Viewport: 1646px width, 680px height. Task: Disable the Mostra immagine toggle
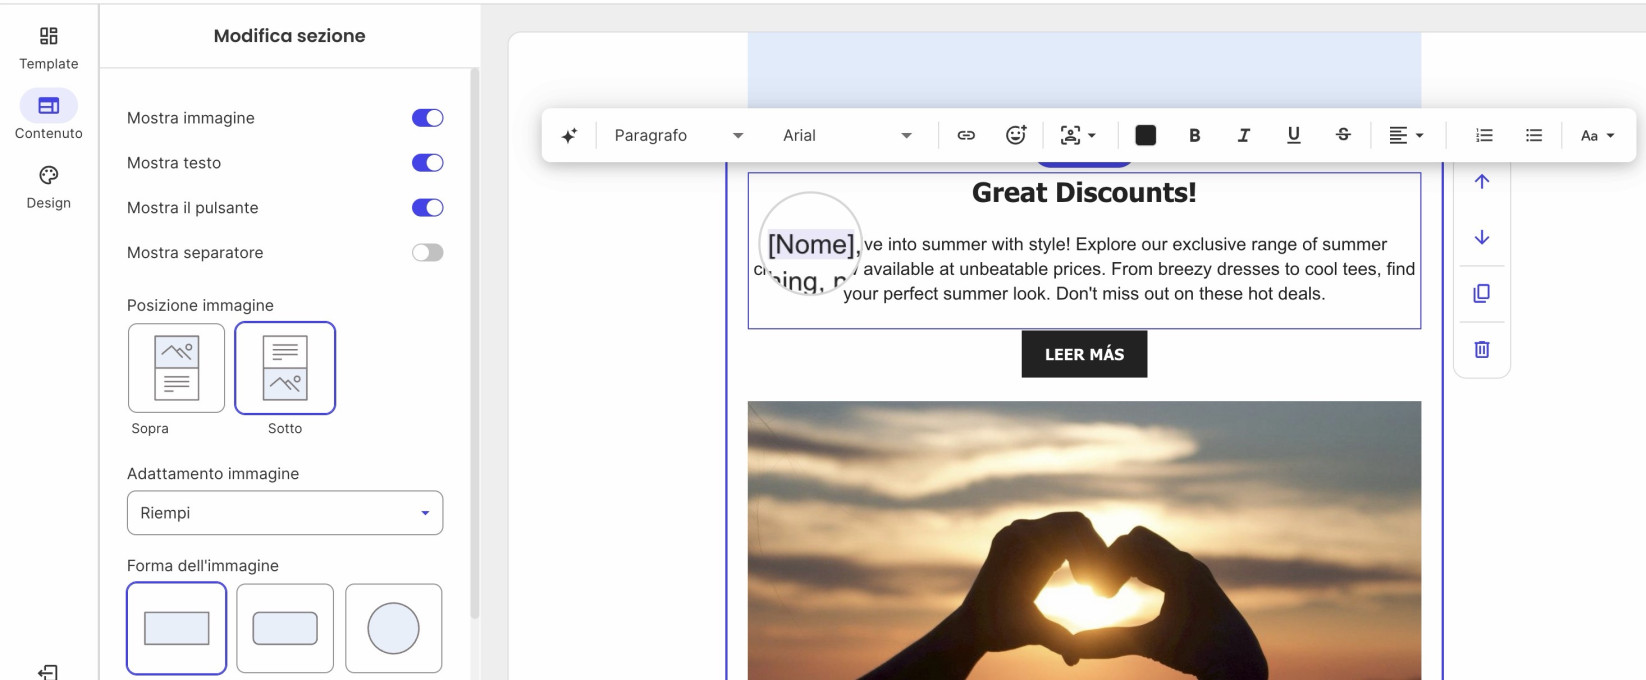[x=428, y=118]
